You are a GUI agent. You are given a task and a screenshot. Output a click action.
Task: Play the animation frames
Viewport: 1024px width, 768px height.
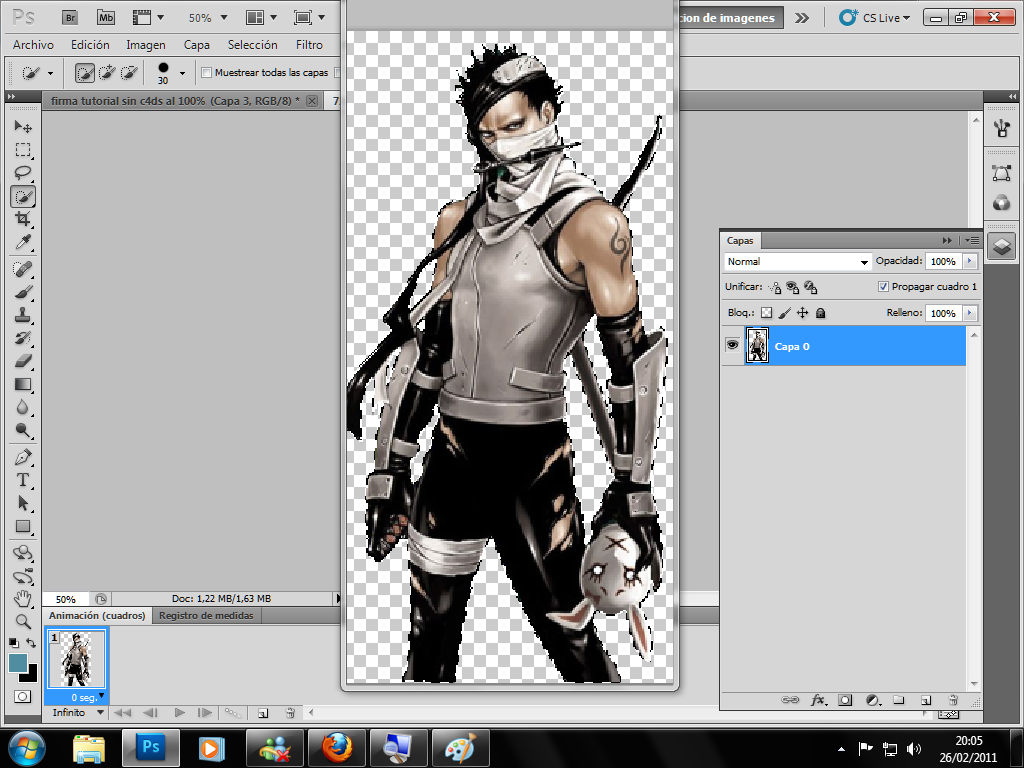pos(179,712)
